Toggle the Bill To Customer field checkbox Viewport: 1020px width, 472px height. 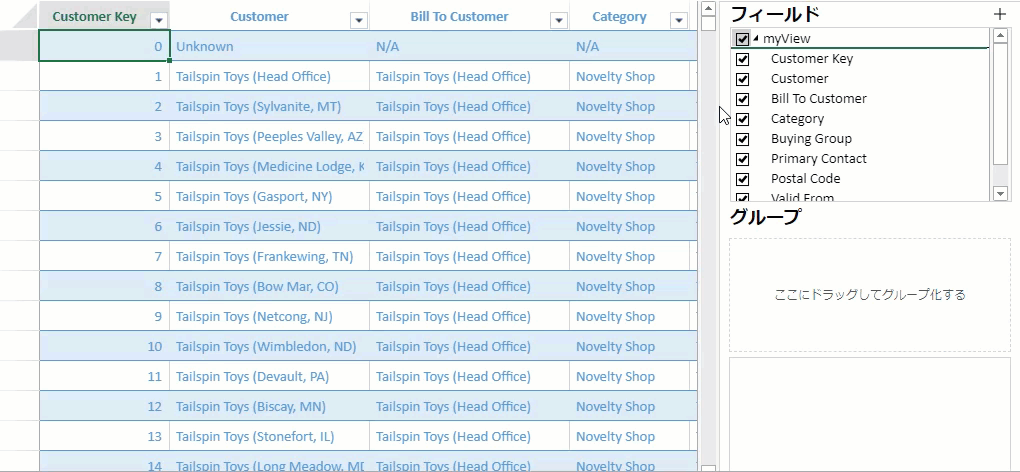click(x=742, y=99)
